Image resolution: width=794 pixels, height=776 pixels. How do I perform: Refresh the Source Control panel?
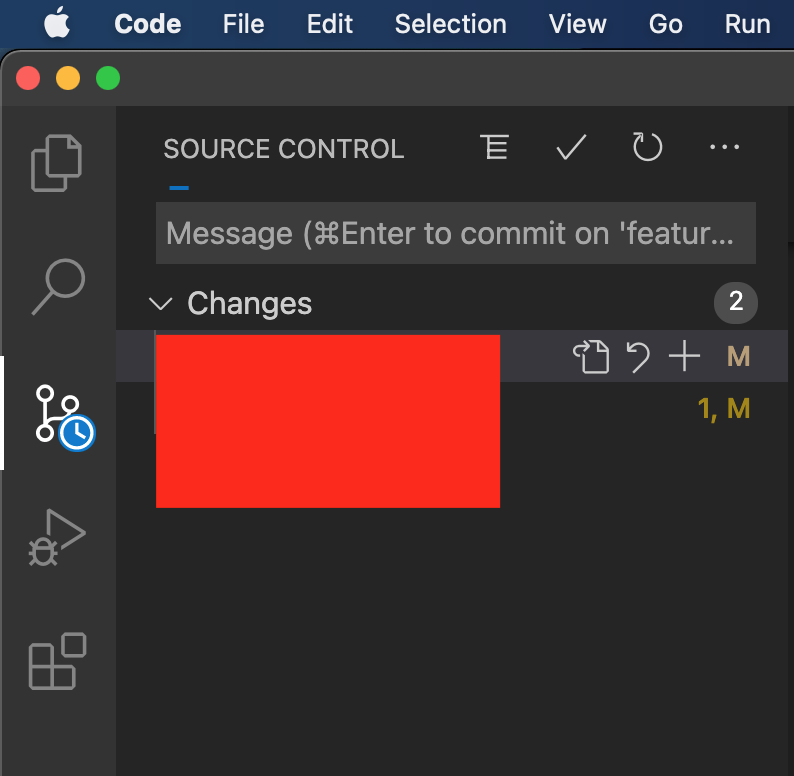point(647,147)
